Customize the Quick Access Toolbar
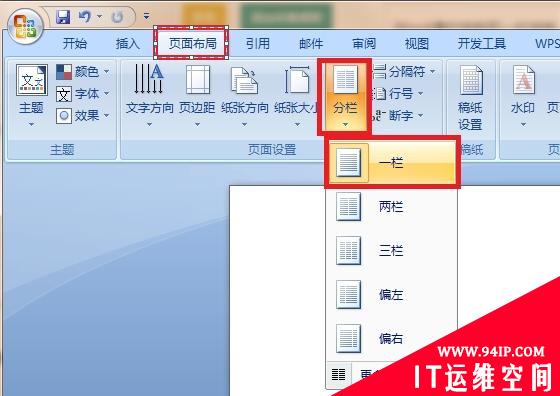The image size is (560, 396). coord(146,16)
